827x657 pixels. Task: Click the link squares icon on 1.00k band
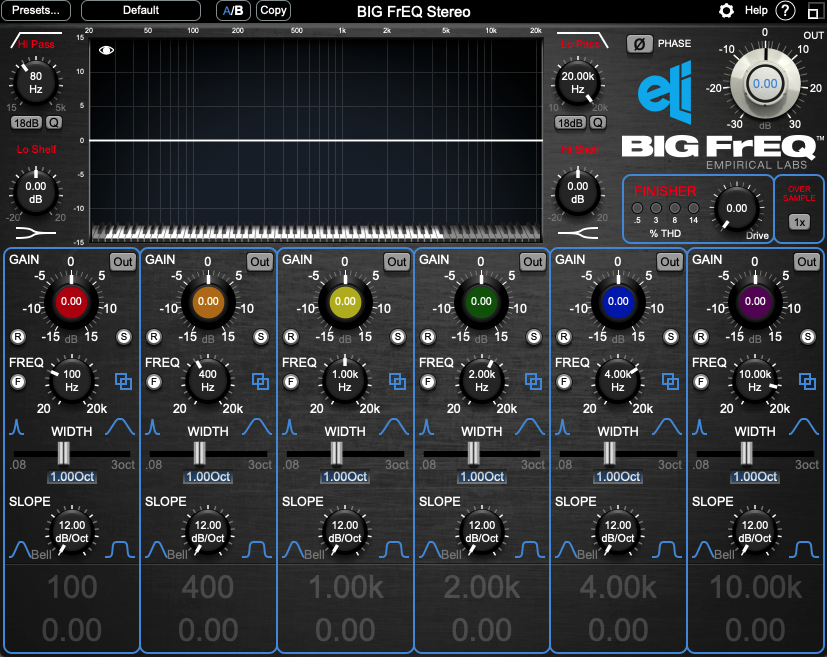click(x=397, y=382)
